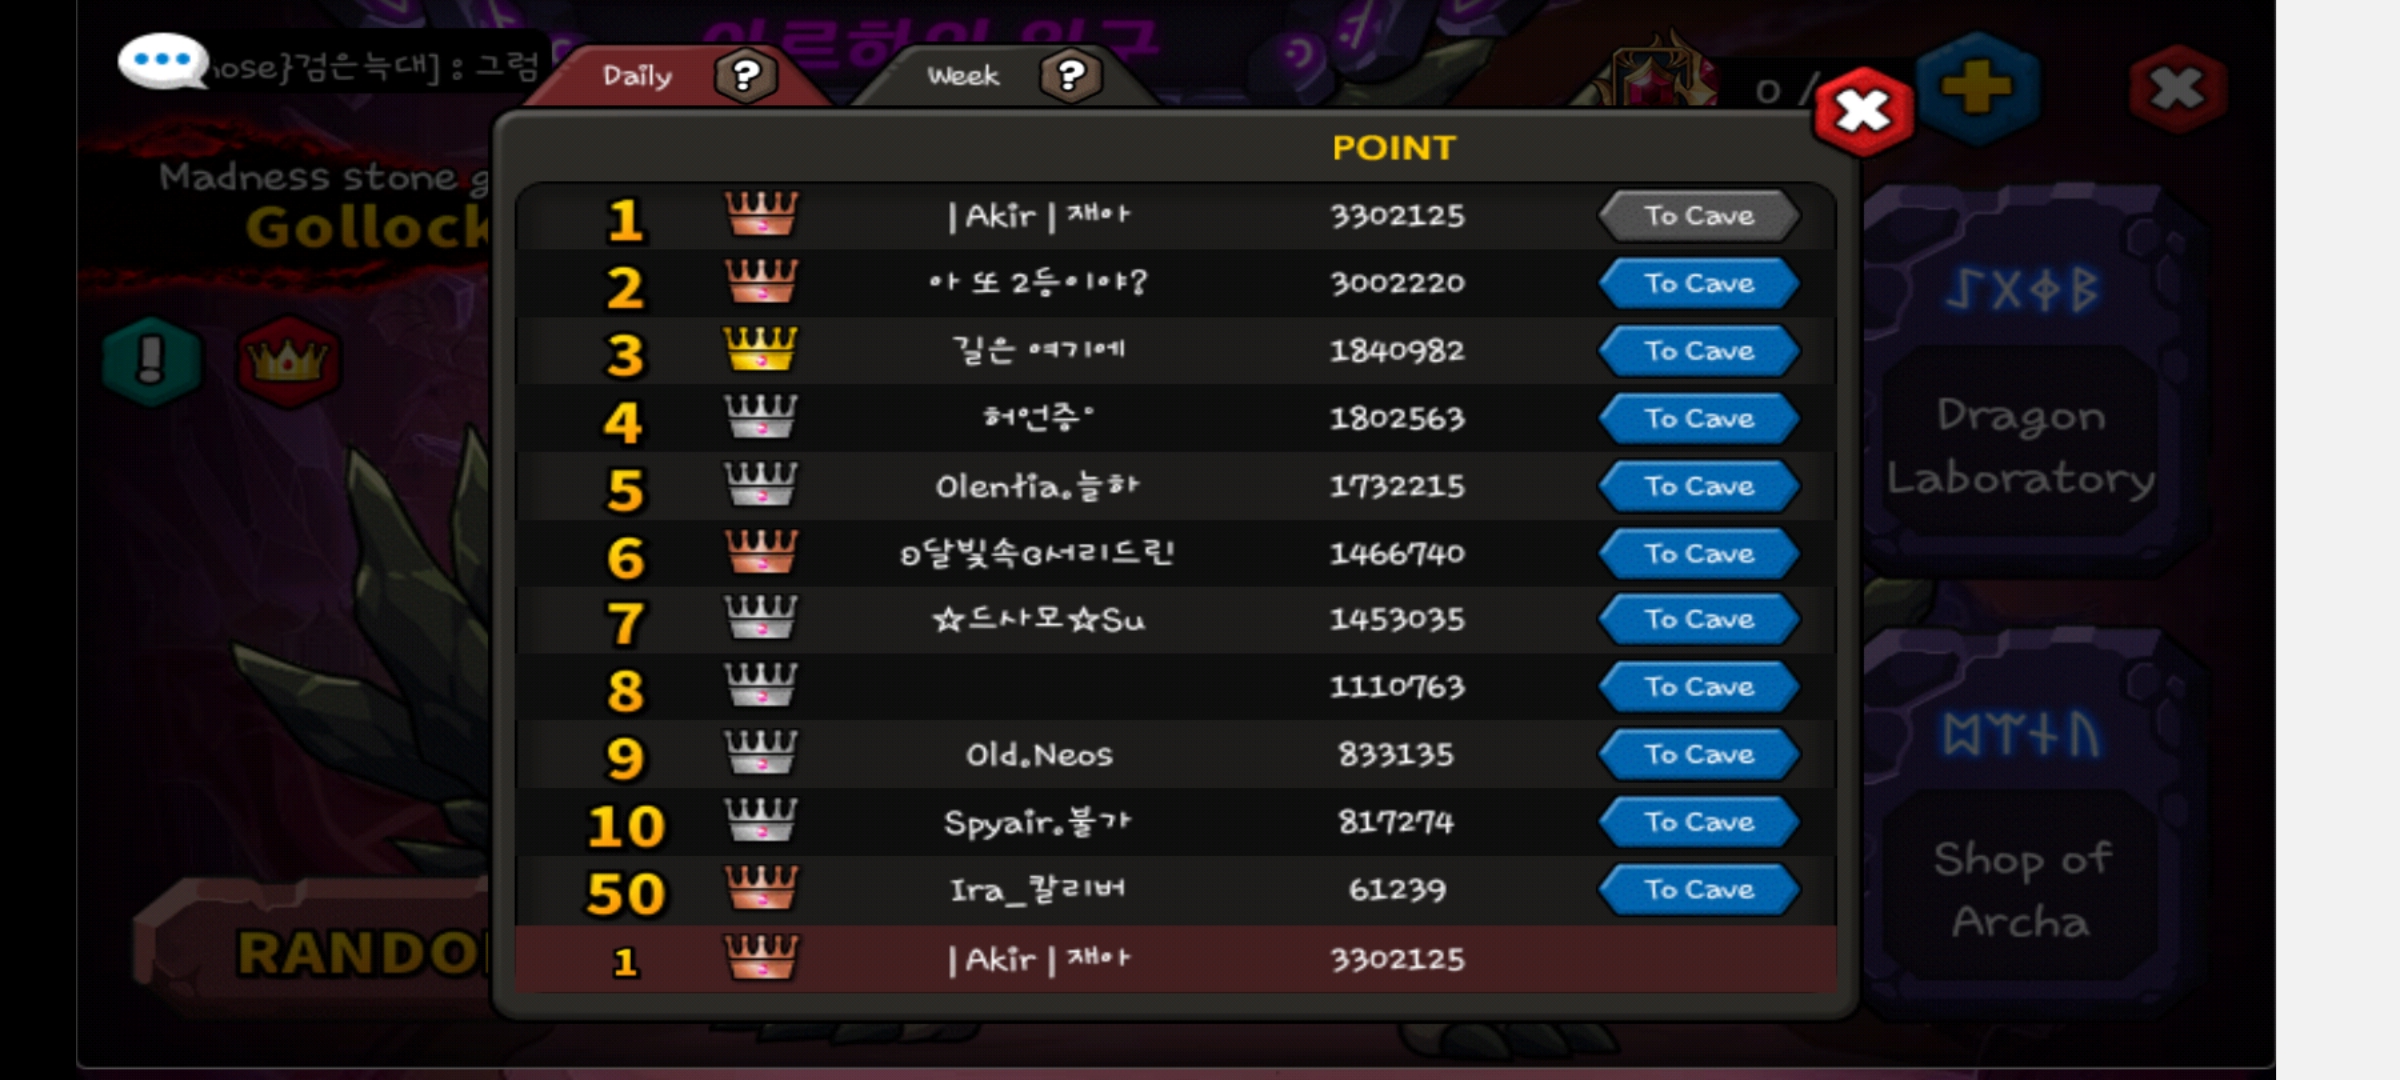2400x1080 pixels.
Task: Tap the crown icon of rank 1
Action: click(x=760, y=214)
